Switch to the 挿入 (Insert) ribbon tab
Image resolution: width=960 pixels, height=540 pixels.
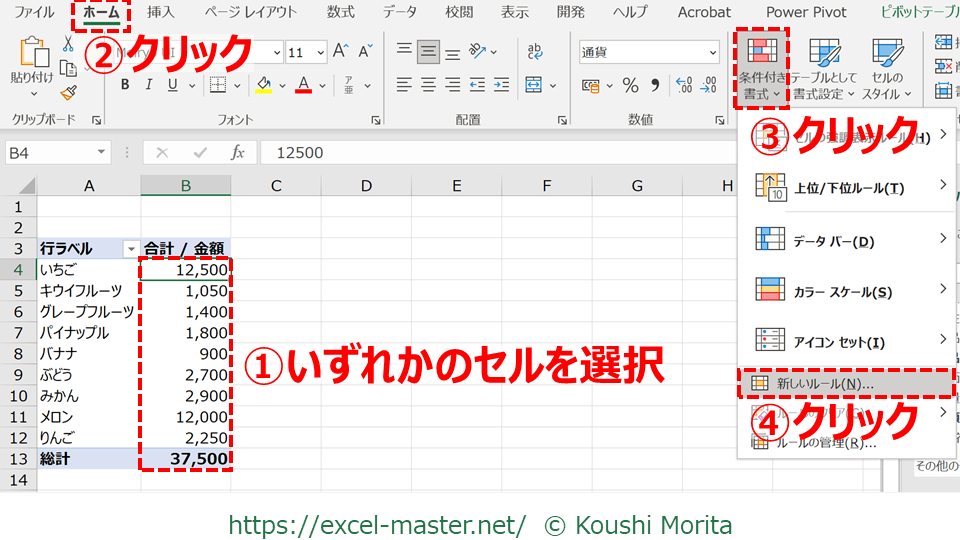click(x=160, y=12)
